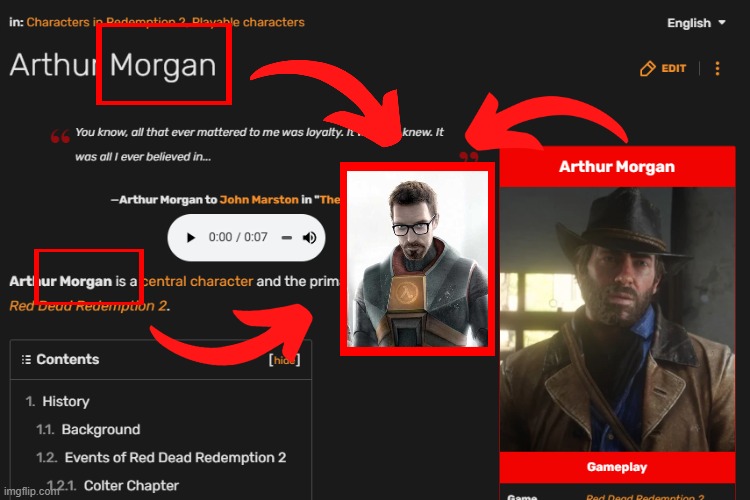Jump to the History section
750x500 pixels.
click(66, 401)
